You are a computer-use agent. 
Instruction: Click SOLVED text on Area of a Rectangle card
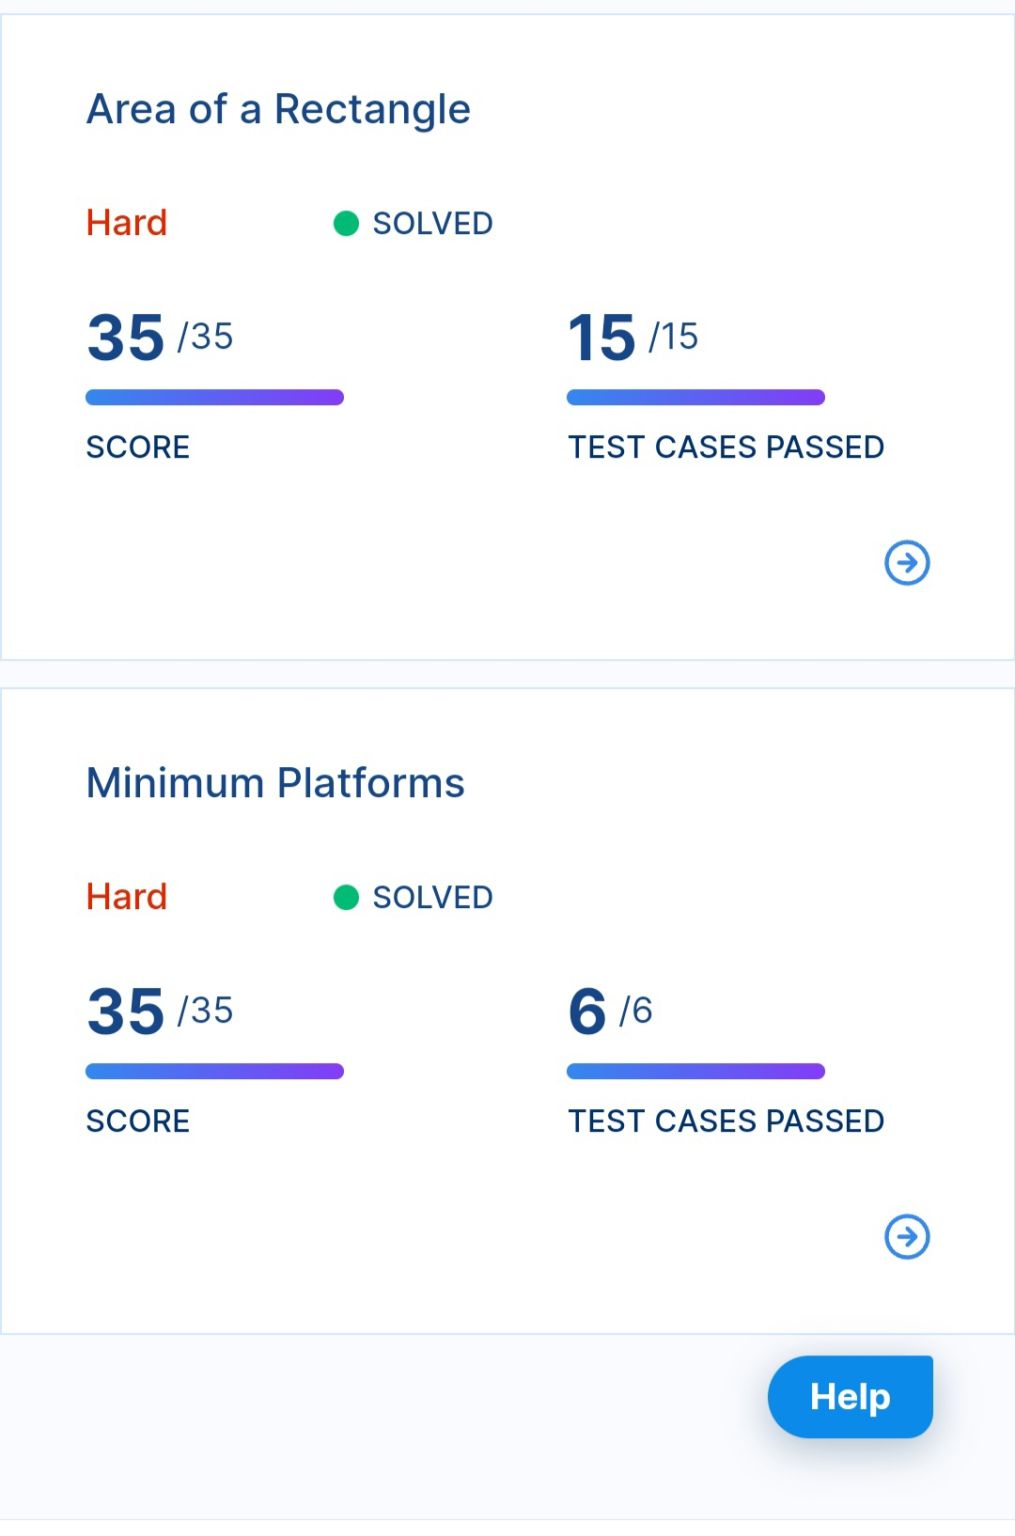coord(433,223)
